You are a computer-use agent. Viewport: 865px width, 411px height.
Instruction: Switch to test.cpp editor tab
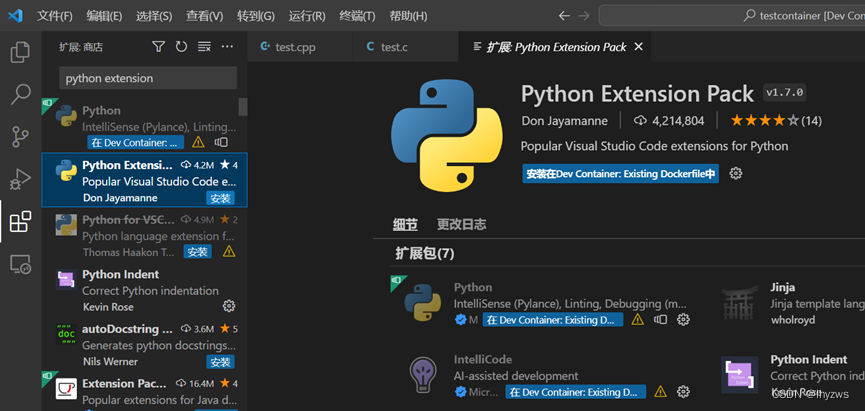click(300, 47)
